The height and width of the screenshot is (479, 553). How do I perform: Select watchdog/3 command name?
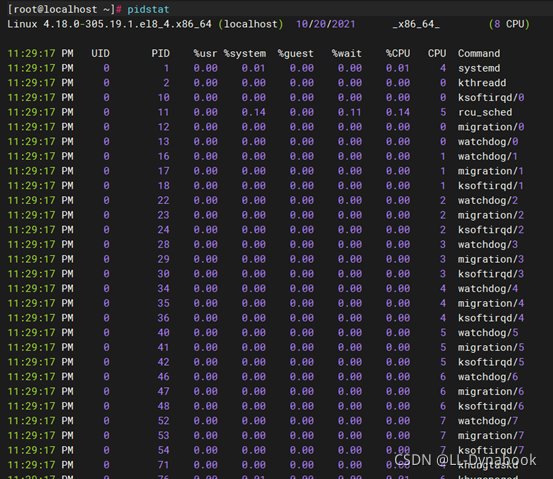(x=488, y=244)
